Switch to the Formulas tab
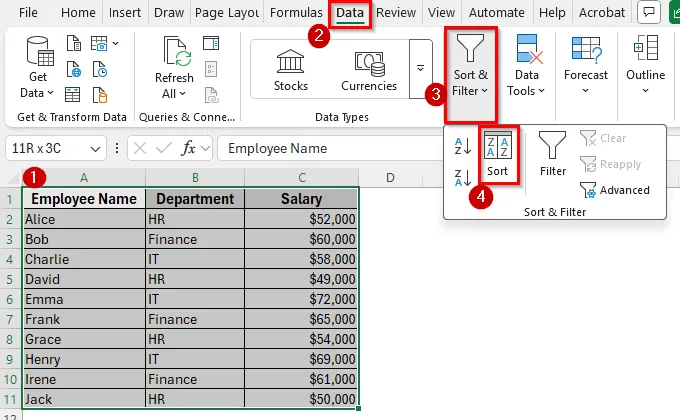The width and height of the screenshot is (680, 420). tap(296, 13)
